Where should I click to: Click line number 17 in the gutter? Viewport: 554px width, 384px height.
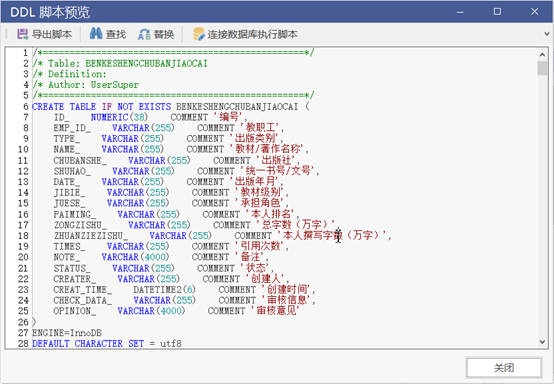23,225
